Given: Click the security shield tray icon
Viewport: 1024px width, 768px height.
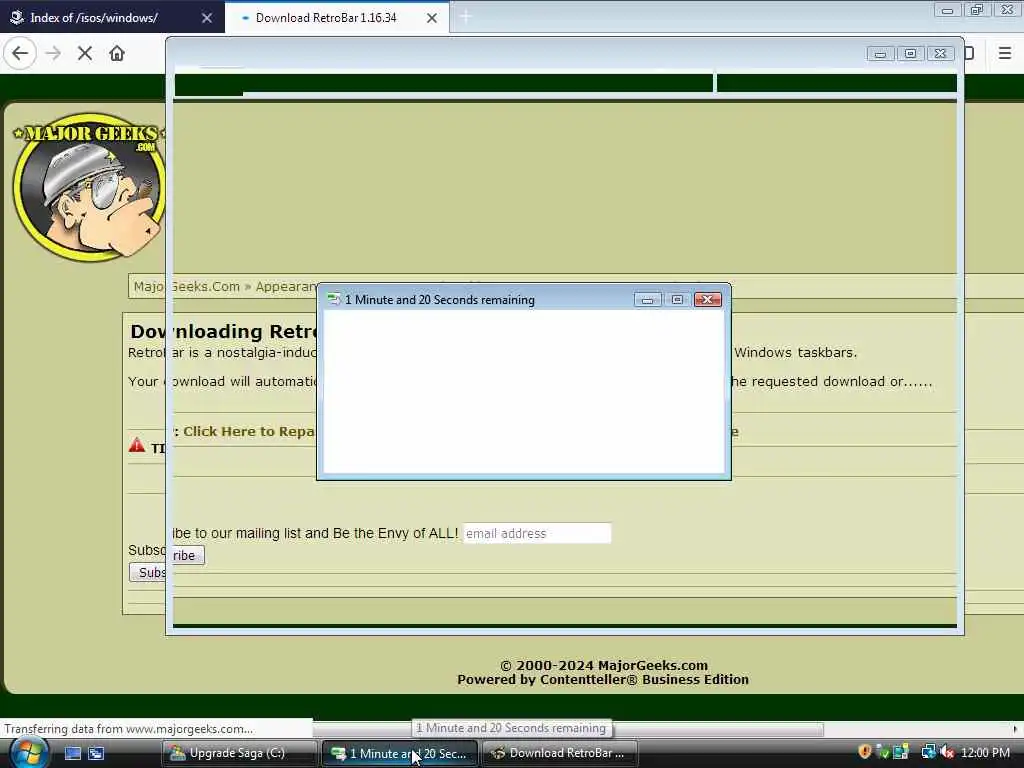Looking at the screenshot, I should pyautogui.click(x=865, y=752).
